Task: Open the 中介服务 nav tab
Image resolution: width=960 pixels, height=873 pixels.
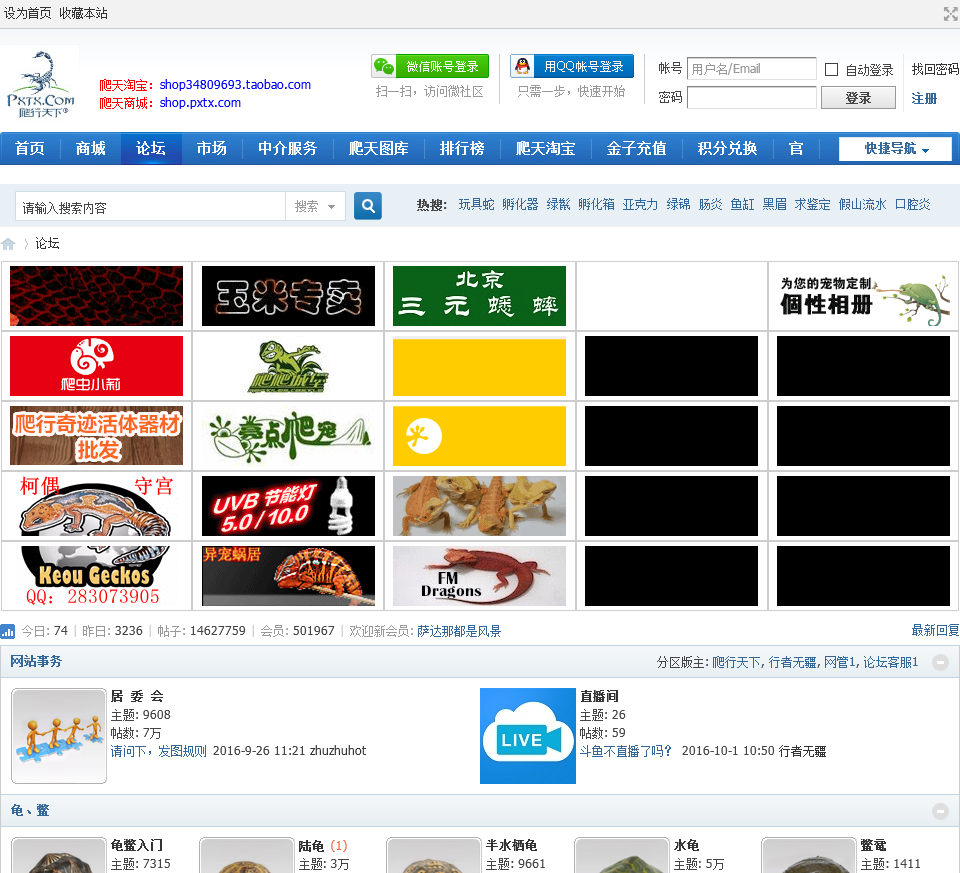Action: coord(288,149)
